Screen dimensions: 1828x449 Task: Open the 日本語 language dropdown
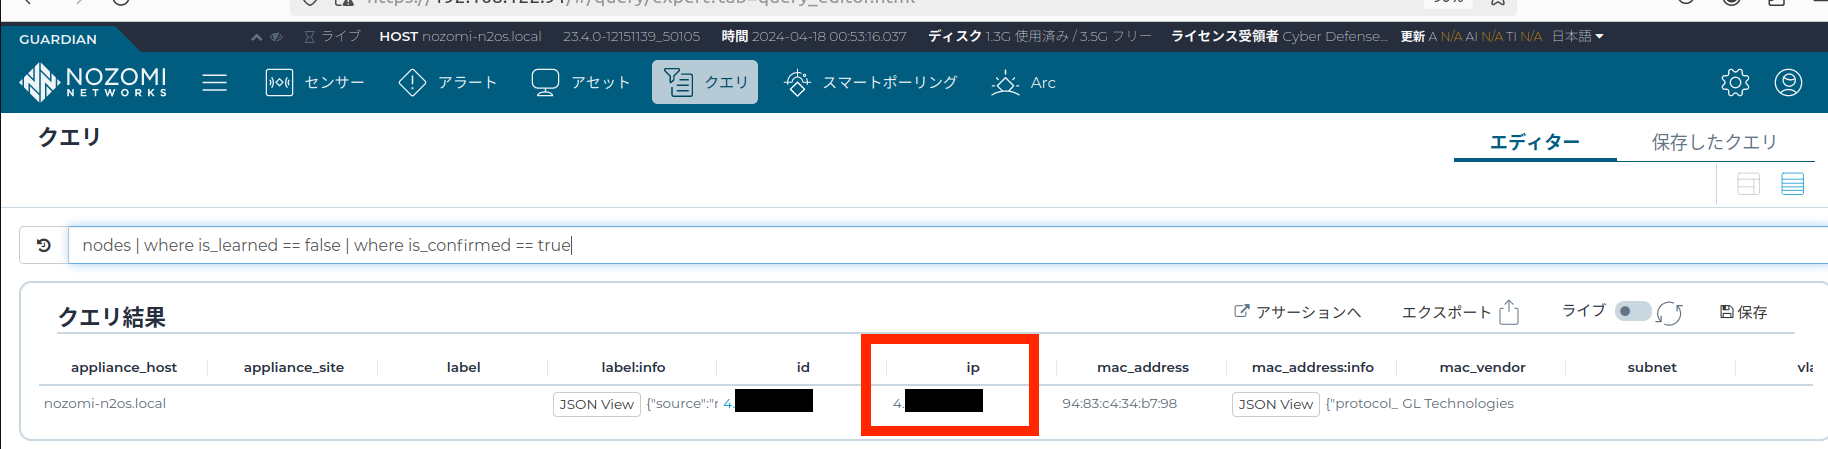[x=1577, y=37]
